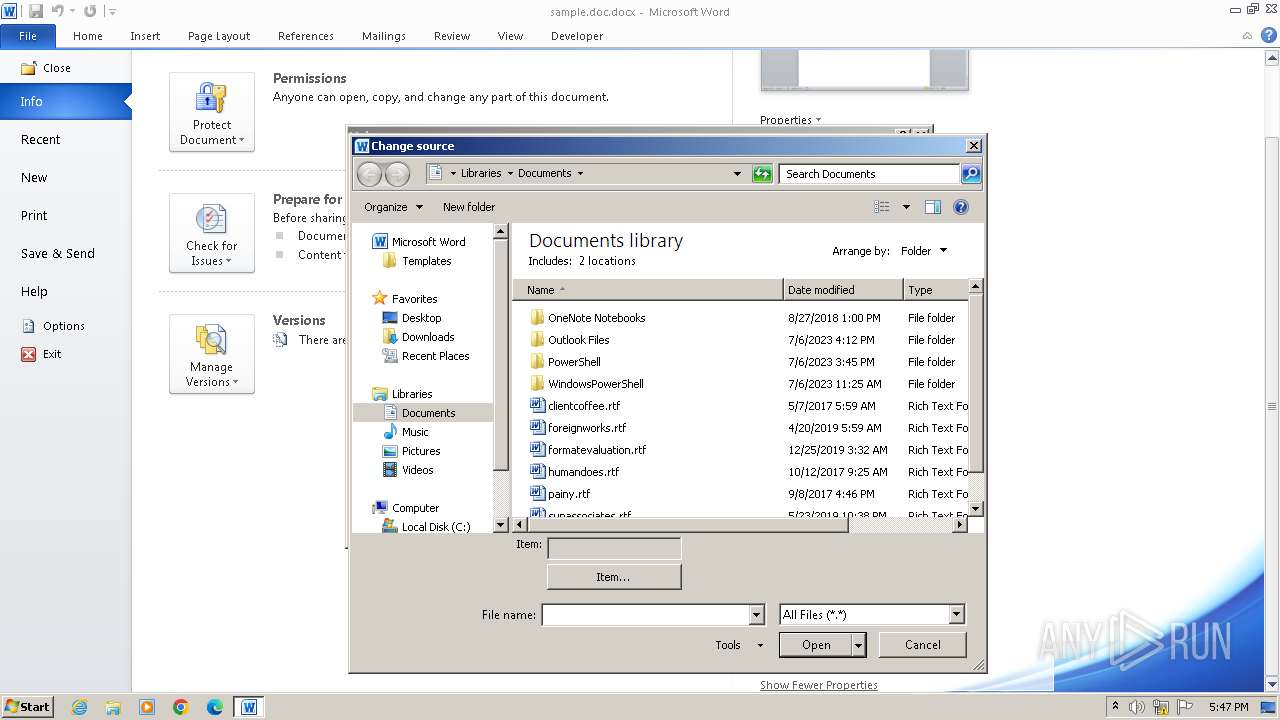
Task: Open Organize dropdown menu
Action: tap(393, 207)
